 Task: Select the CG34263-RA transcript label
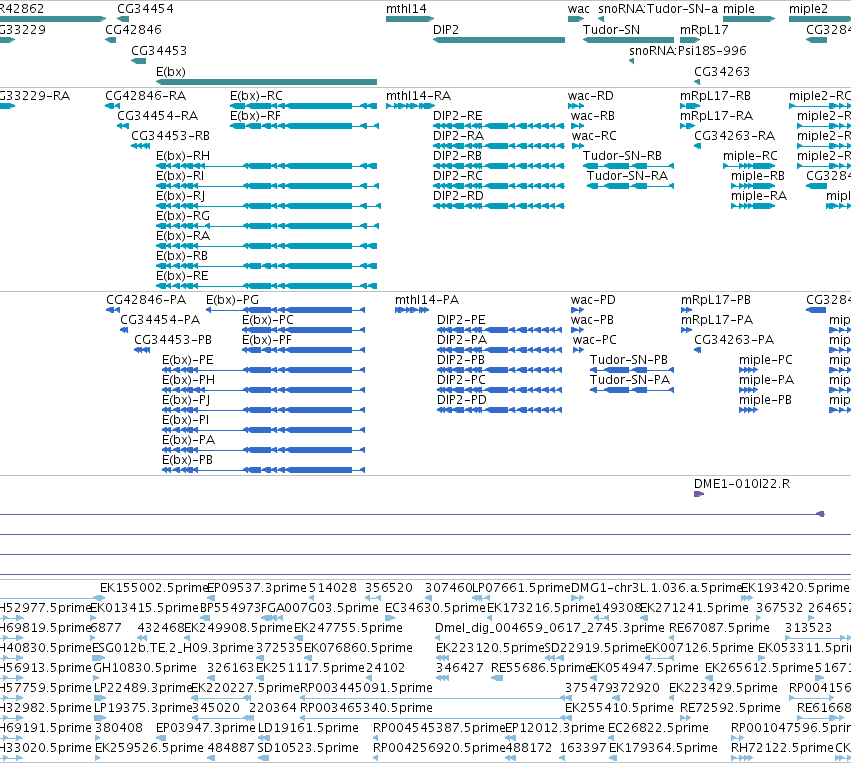pos(735,136)
